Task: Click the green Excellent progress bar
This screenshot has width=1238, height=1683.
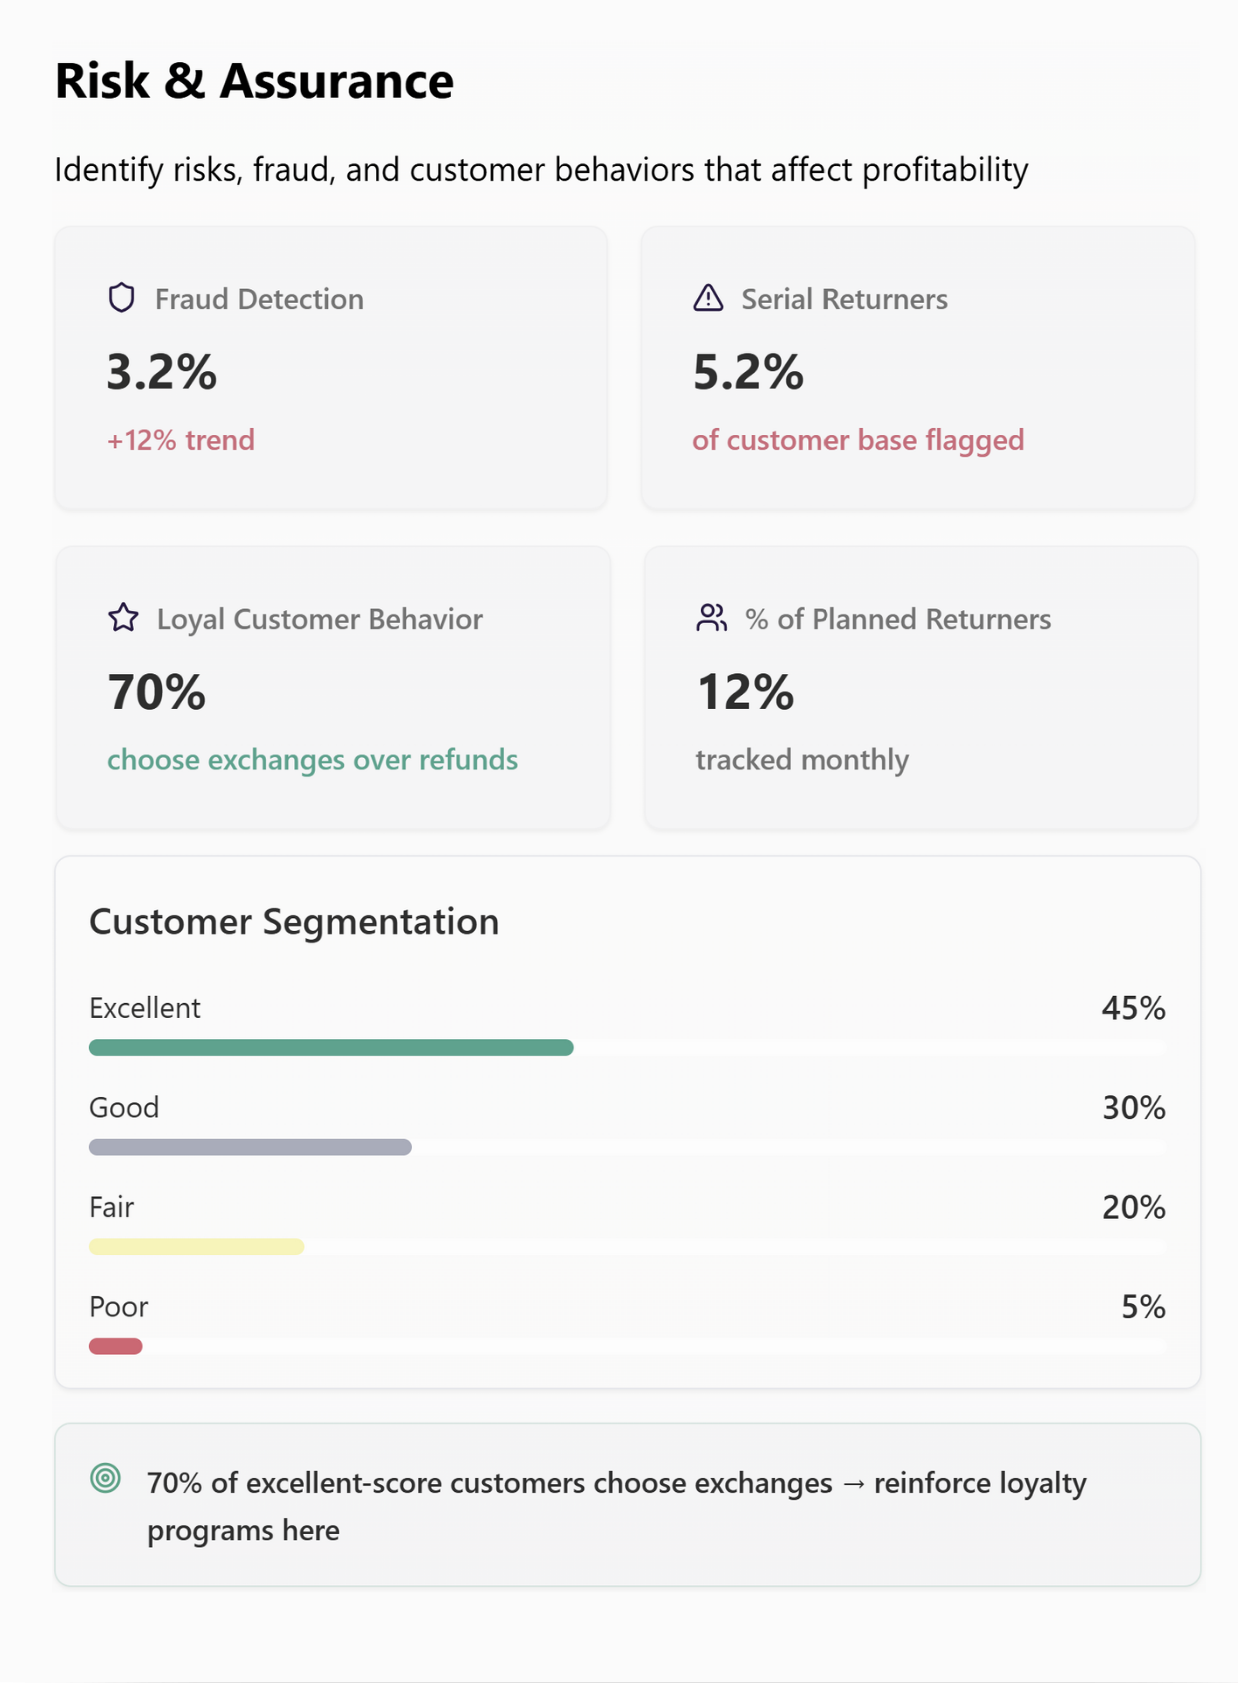Action: coord(331,1047)
